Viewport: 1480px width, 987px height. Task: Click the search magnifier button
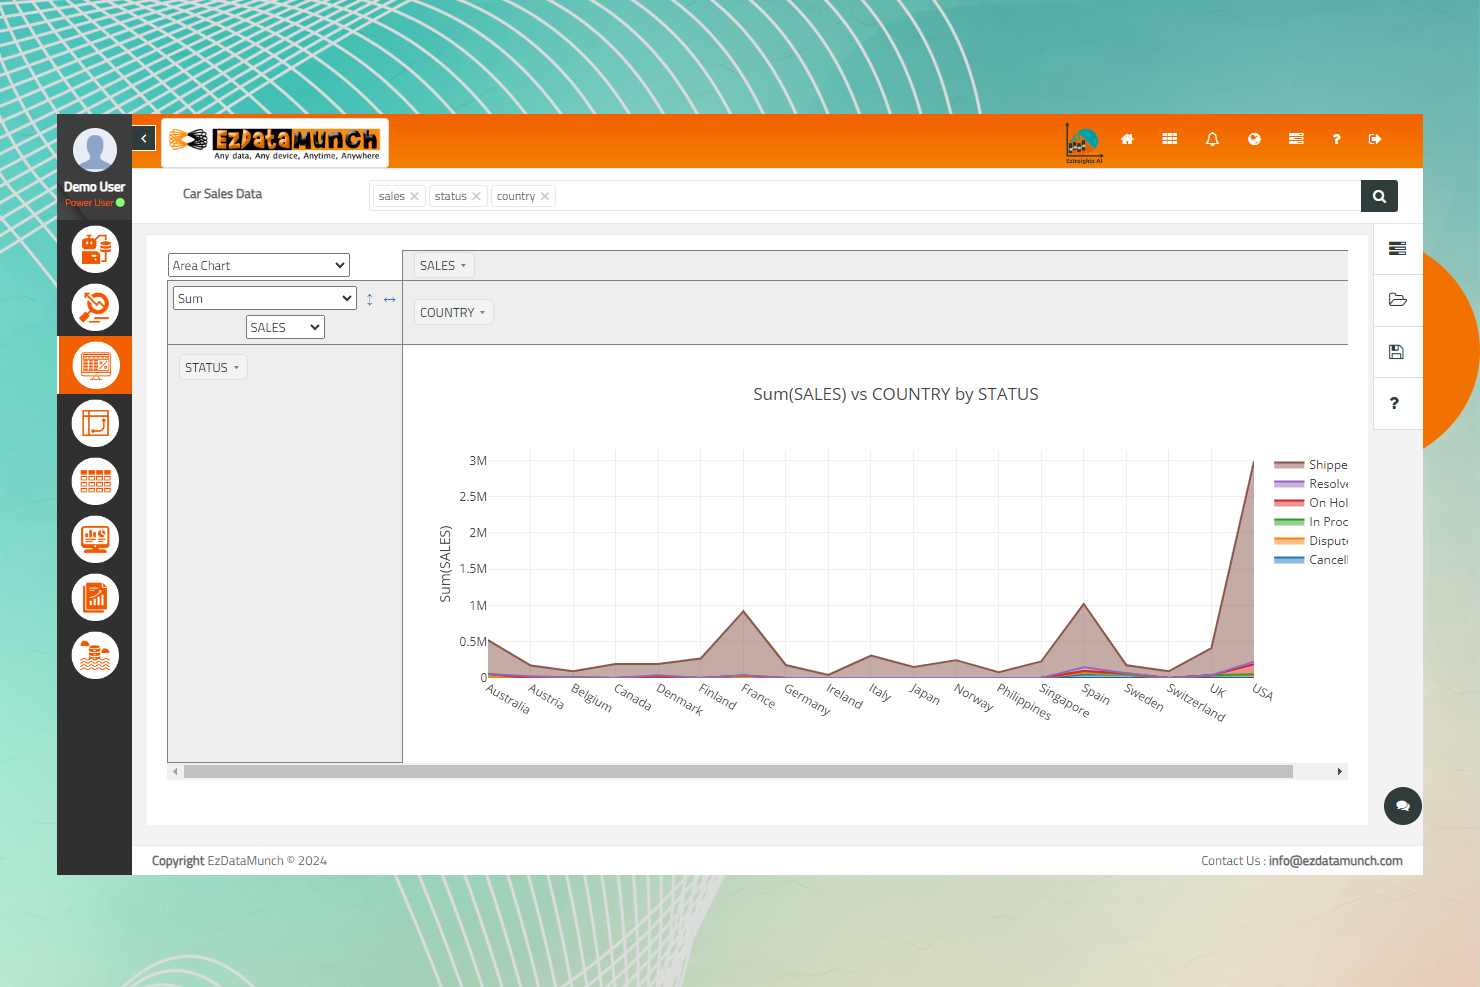point(1379,196)
